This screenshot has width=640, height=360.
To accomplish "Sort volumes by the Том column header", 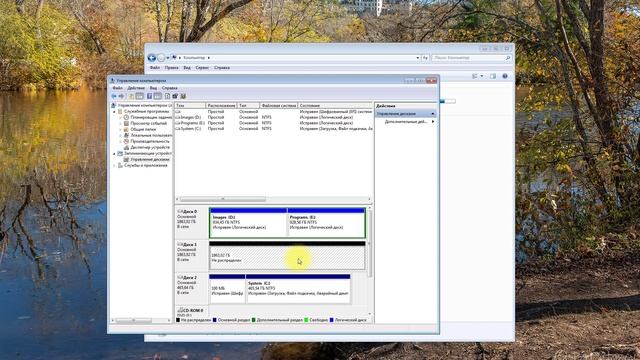I will tap(190, 106).
